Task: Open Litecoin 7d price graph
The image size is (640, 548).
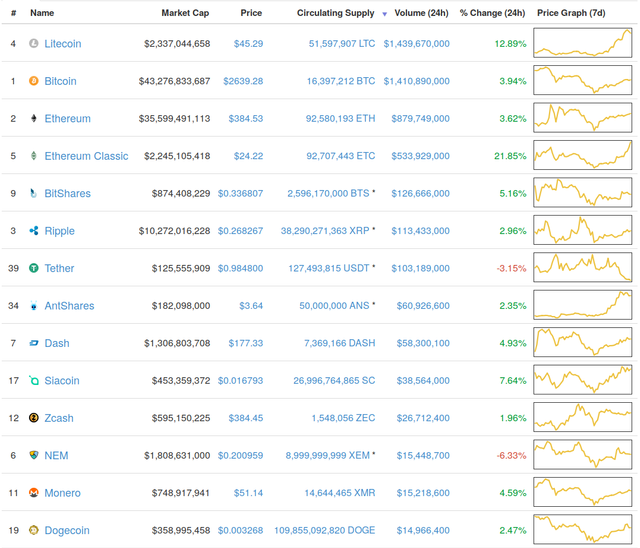Action: [x=582, y=42]
